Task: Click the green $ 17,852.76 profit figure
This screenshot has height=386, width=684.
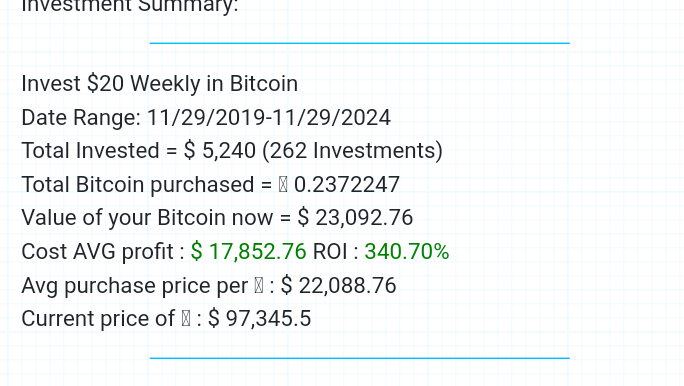Action: pos(249,252)
